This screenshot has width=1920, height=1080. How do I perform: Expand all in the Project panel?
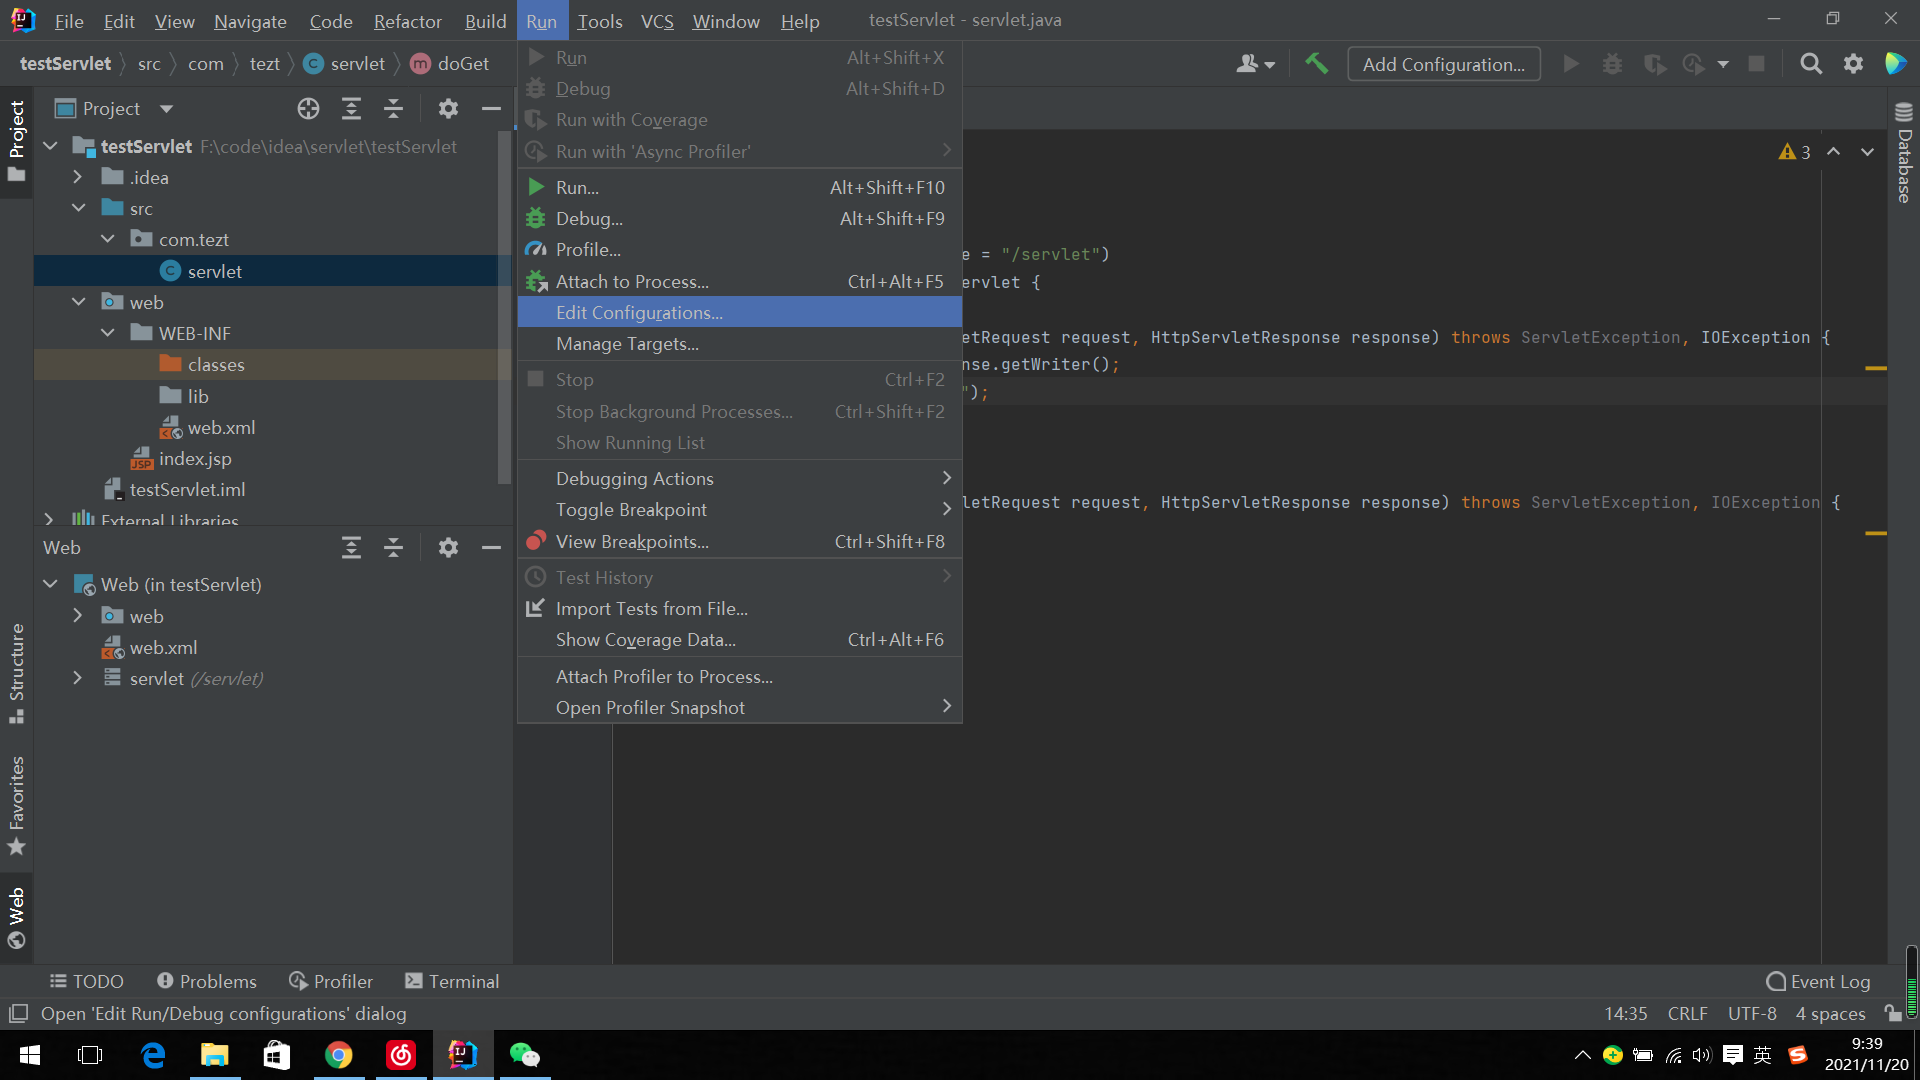[351, 109]
